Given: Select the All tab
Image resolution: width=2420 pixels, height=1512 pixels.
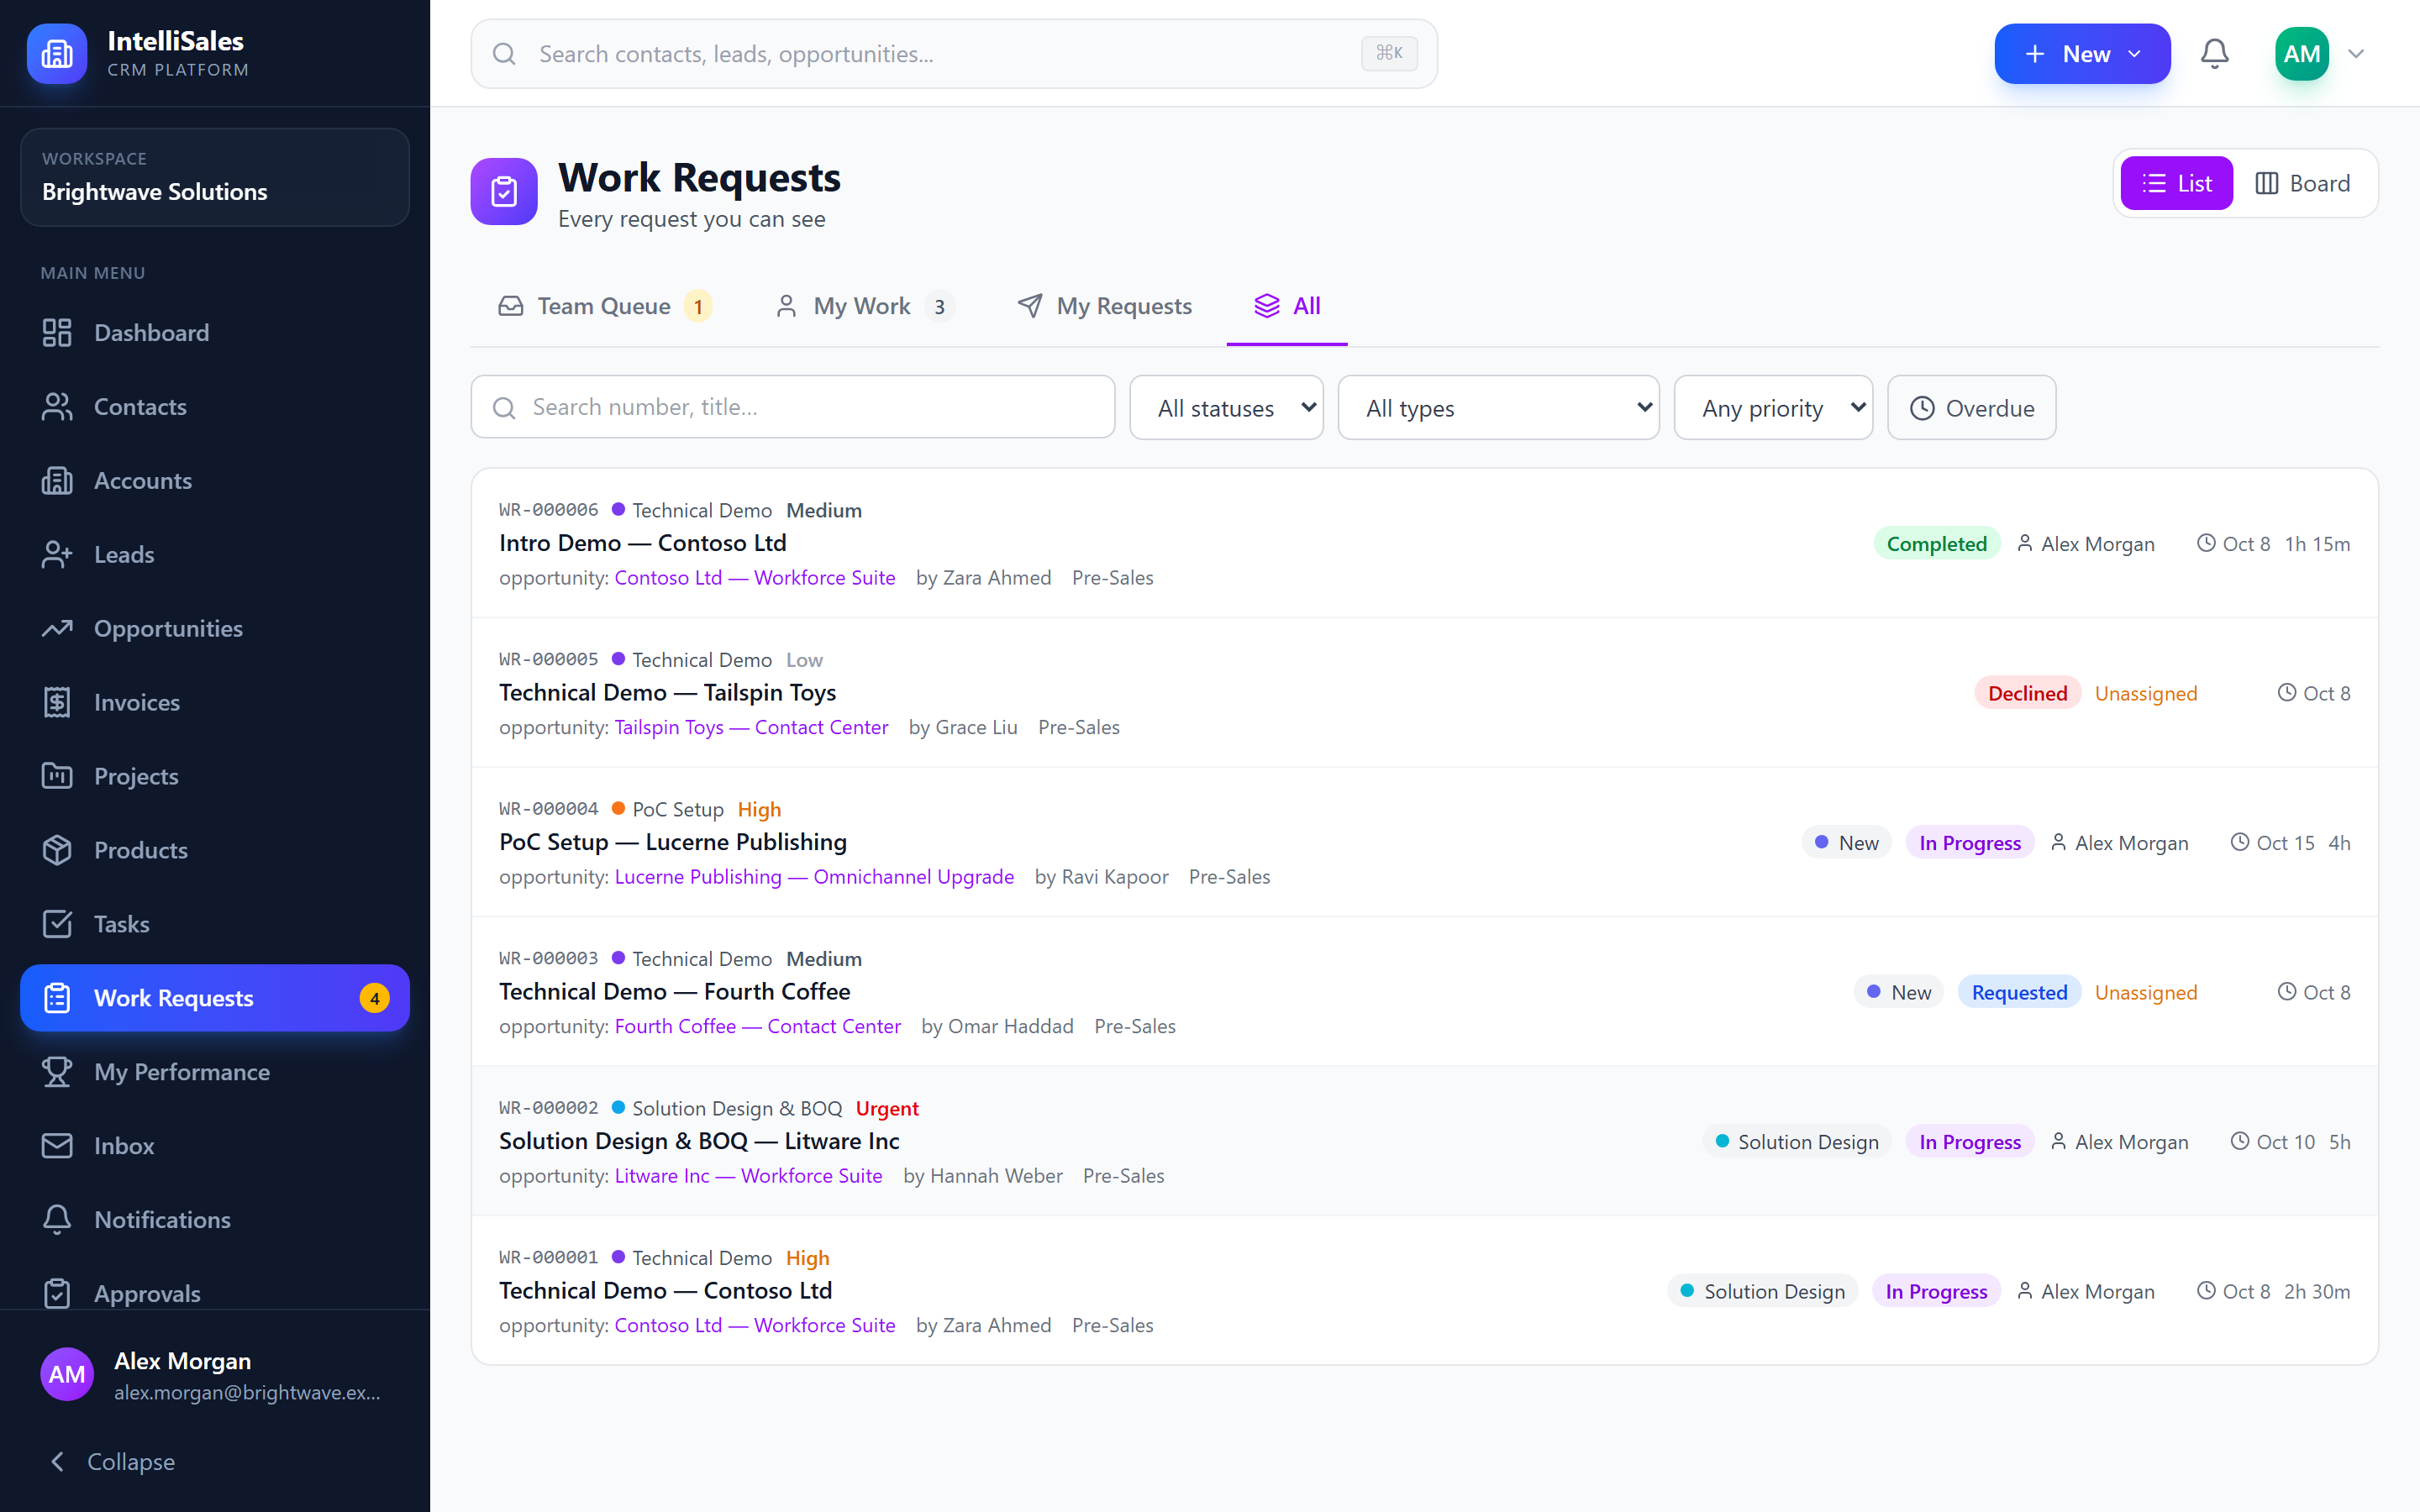Looking at the screenshot, I should [x=1287, y=306].
